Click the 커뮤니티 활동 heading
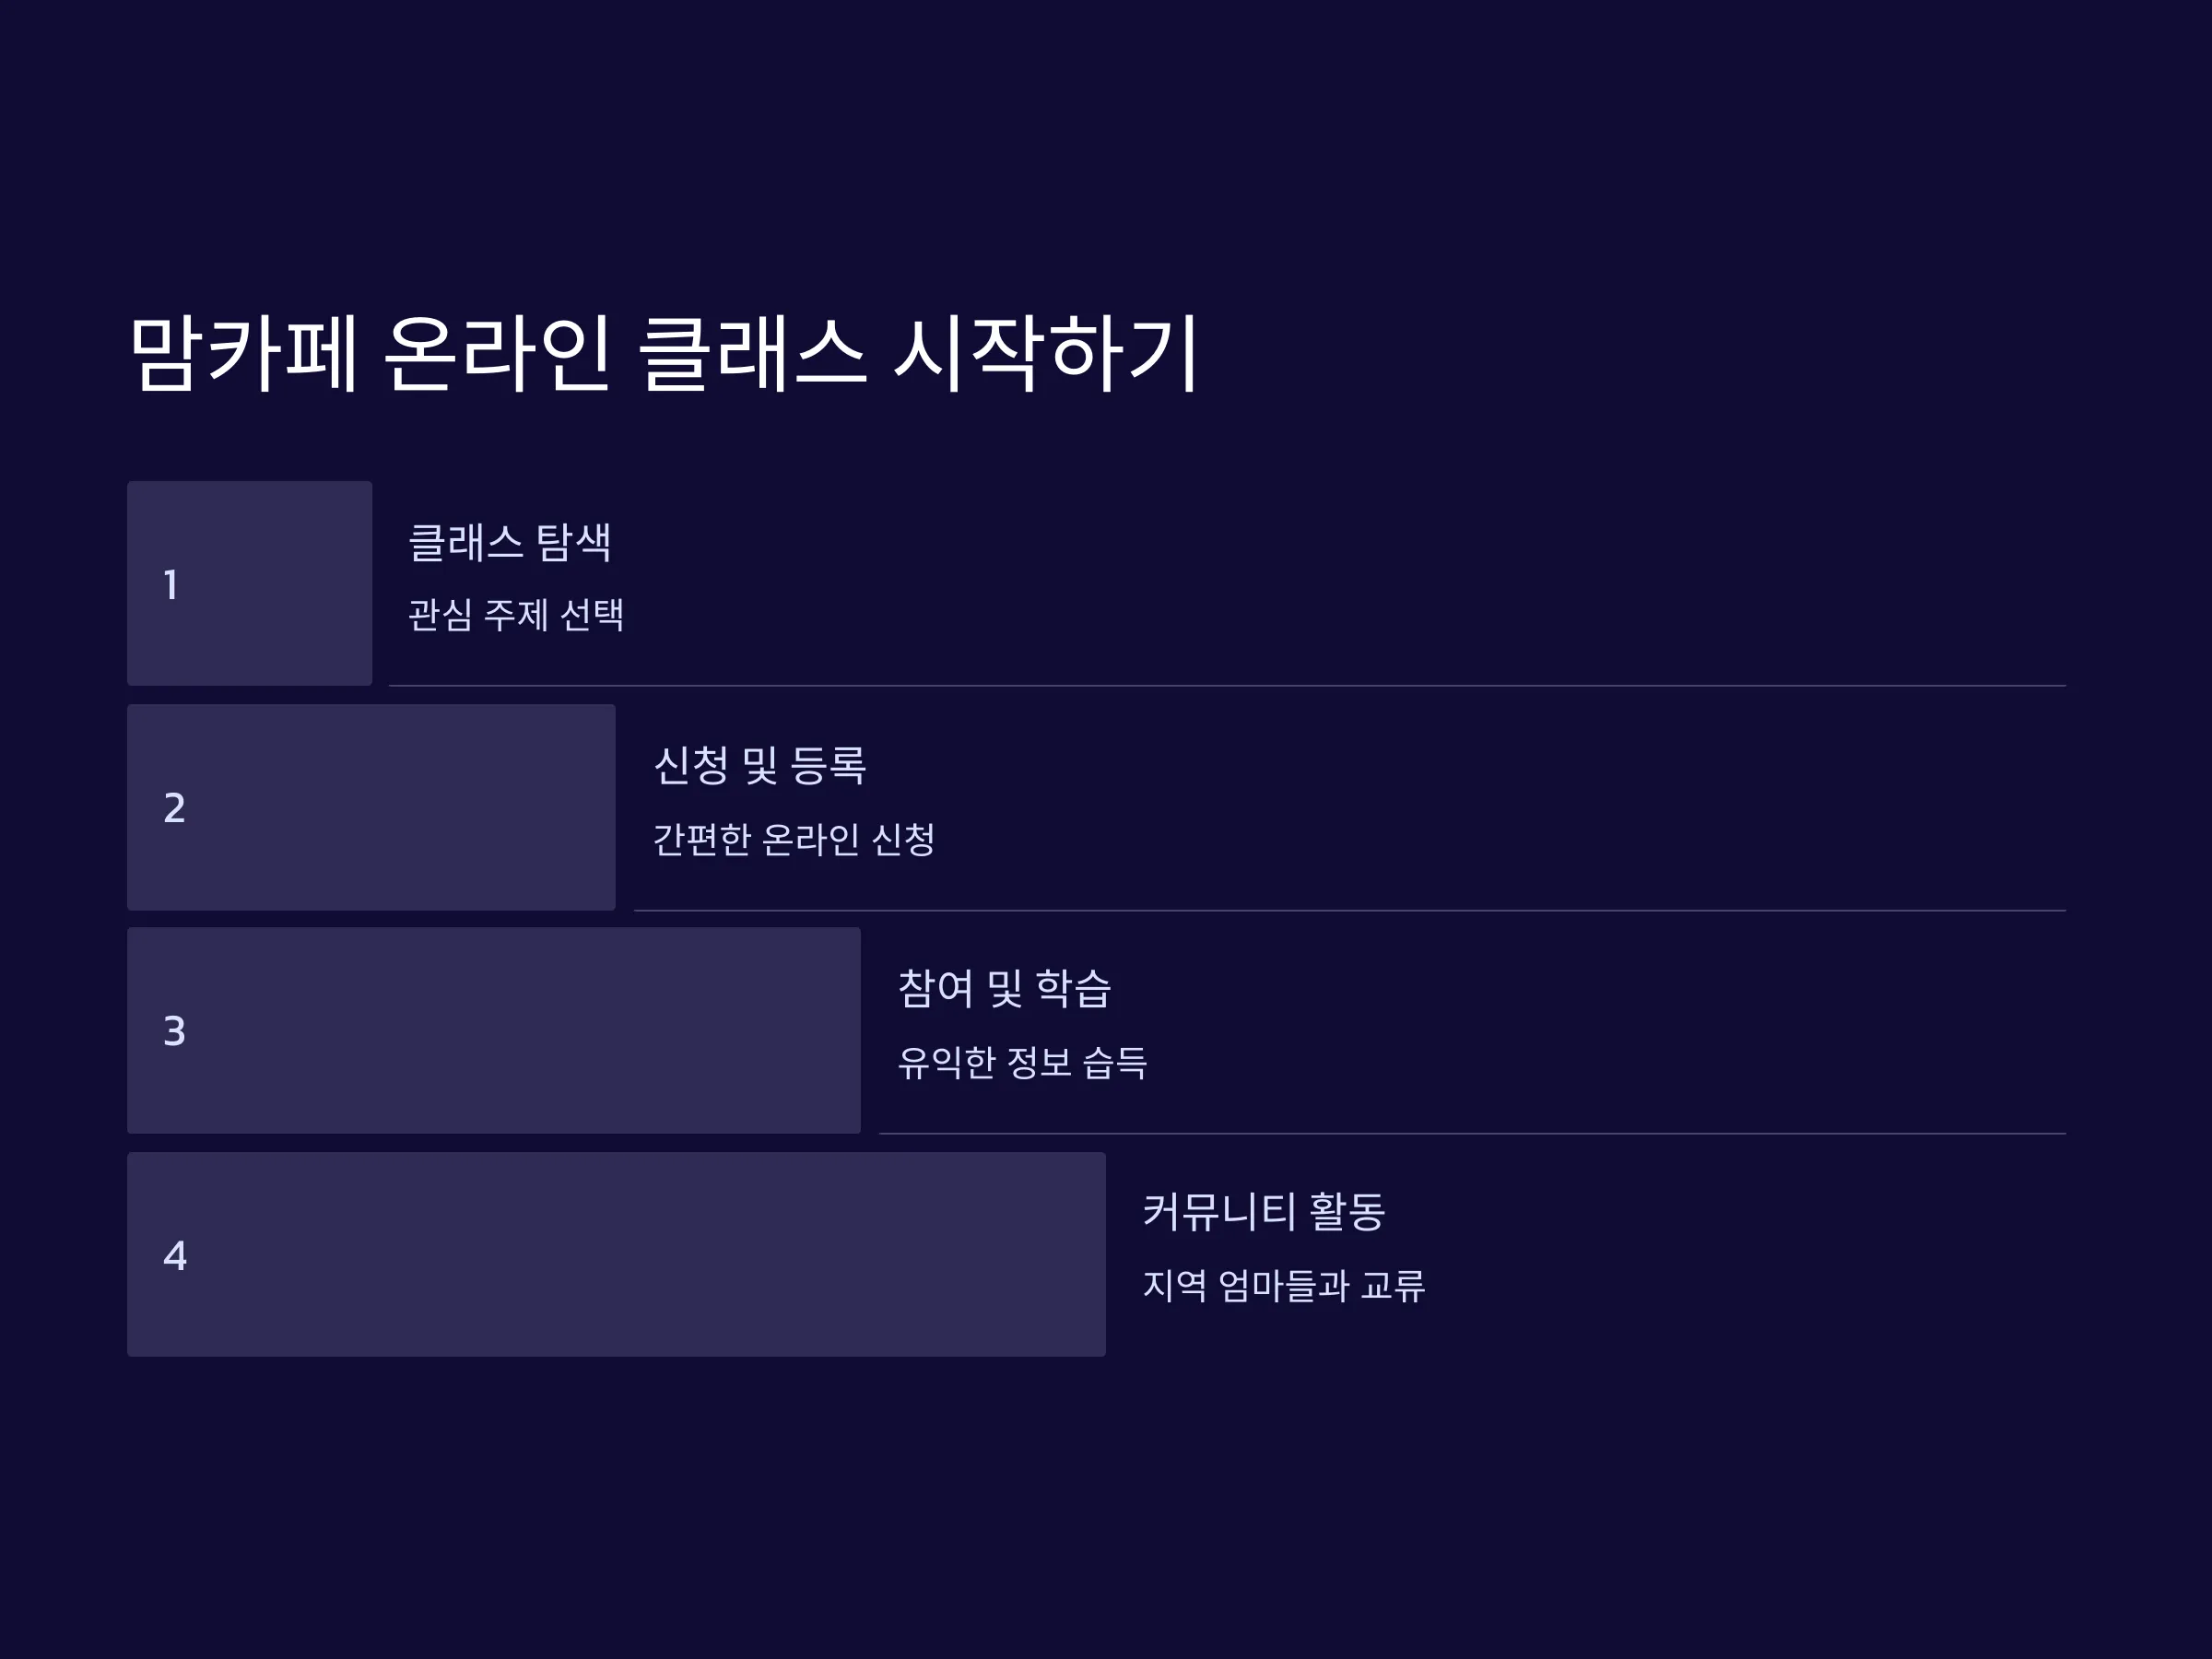The image size is (2212, 1659). click(x=1264, y=1211)
